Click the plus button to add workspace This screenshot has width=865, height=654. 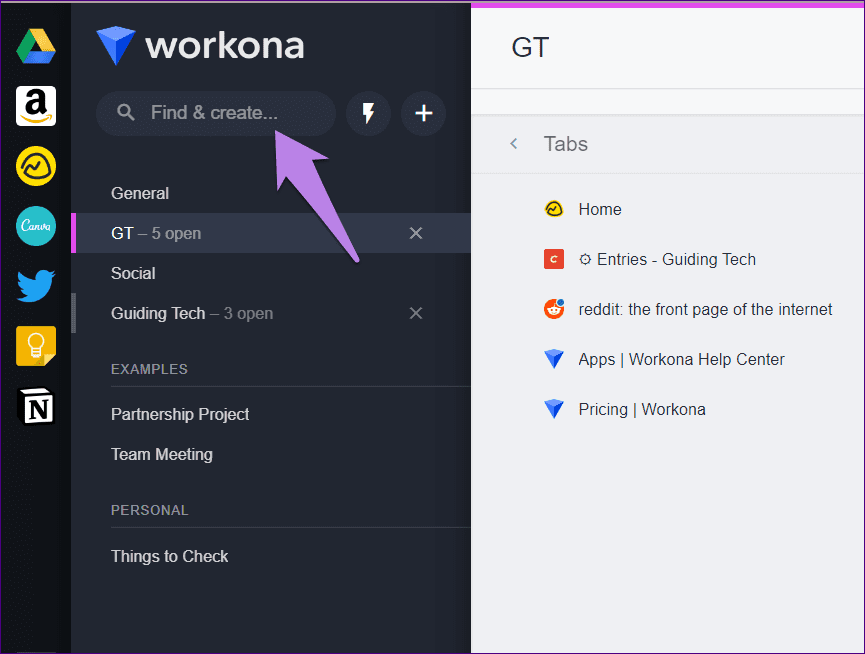423,113
